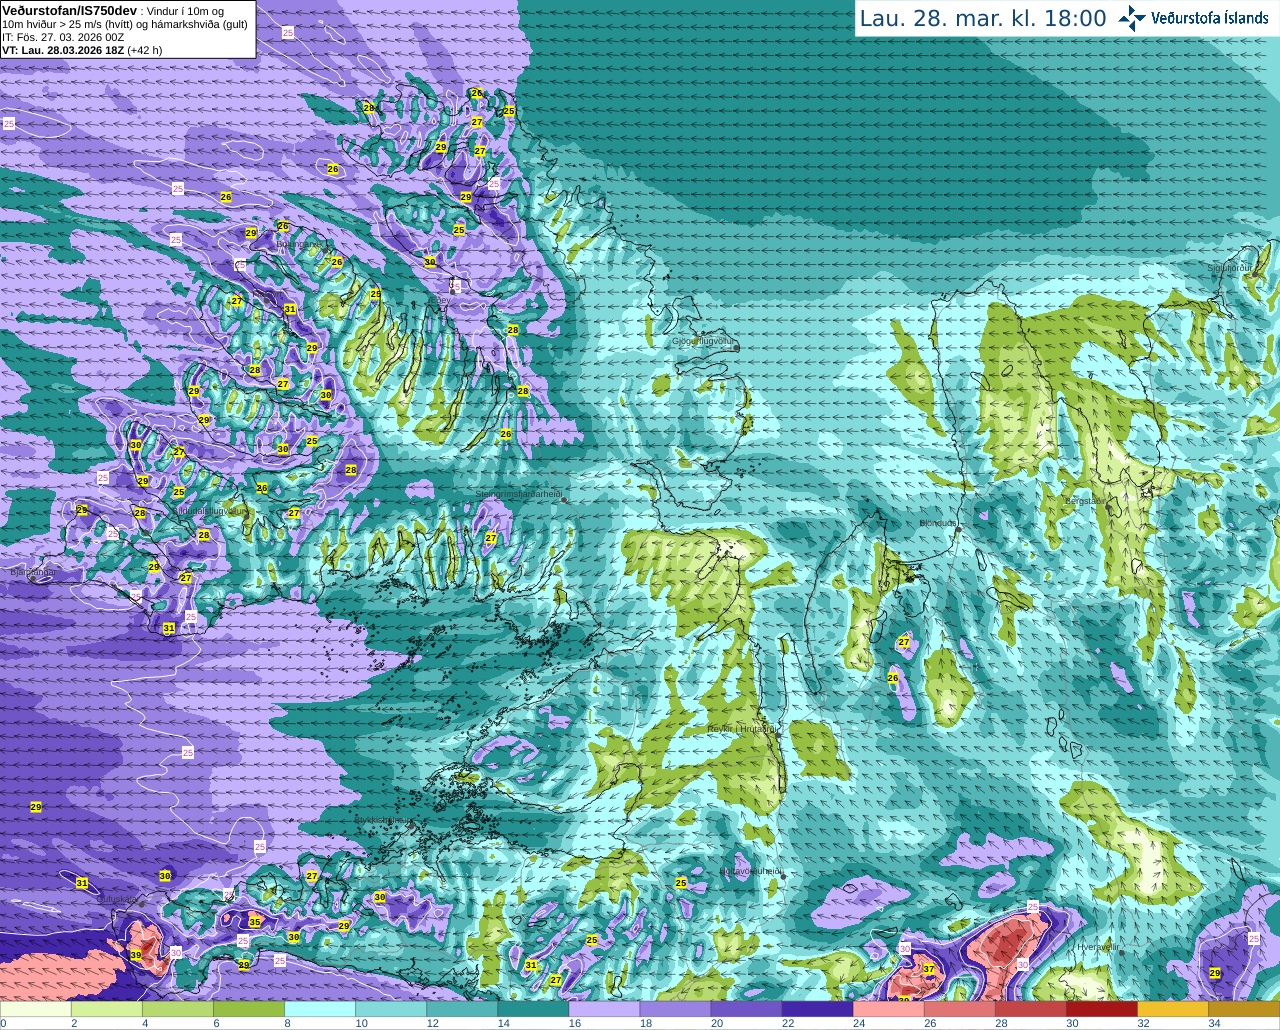Click the Hveravellir station marker

click(x=1122, y=953)
